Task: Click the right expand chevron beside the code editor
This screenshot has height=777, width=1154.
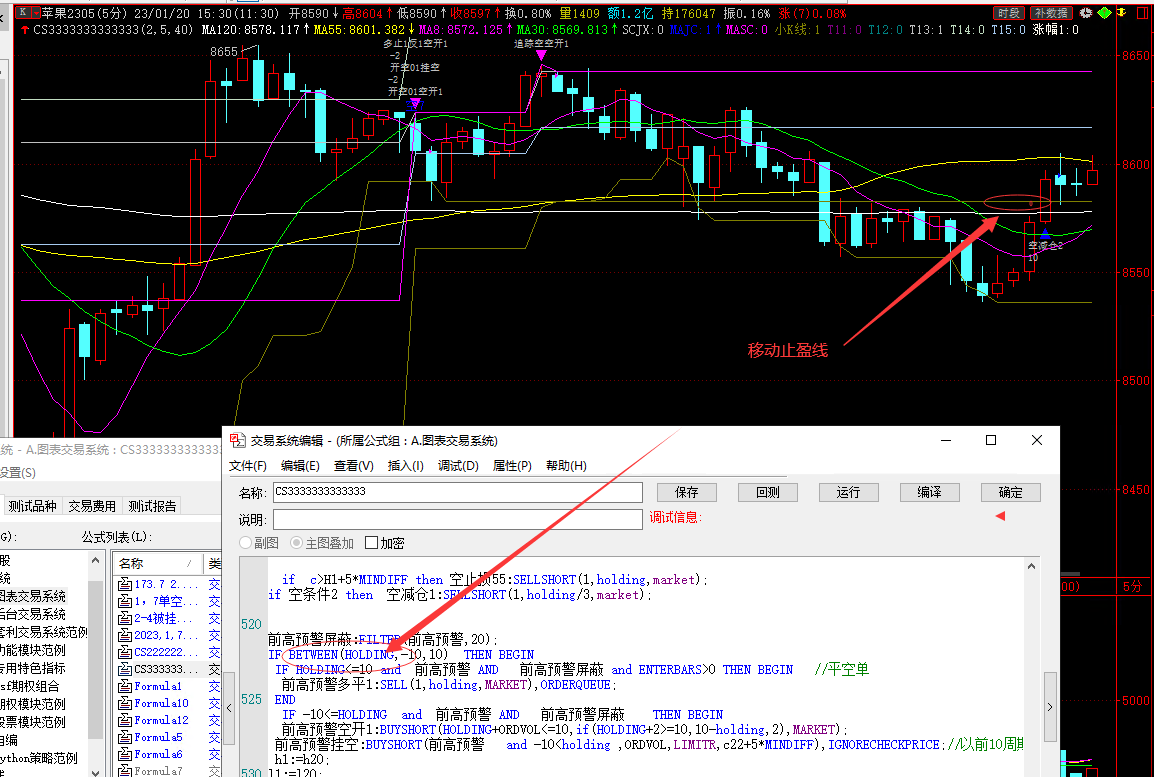Action: (1050, 707)
